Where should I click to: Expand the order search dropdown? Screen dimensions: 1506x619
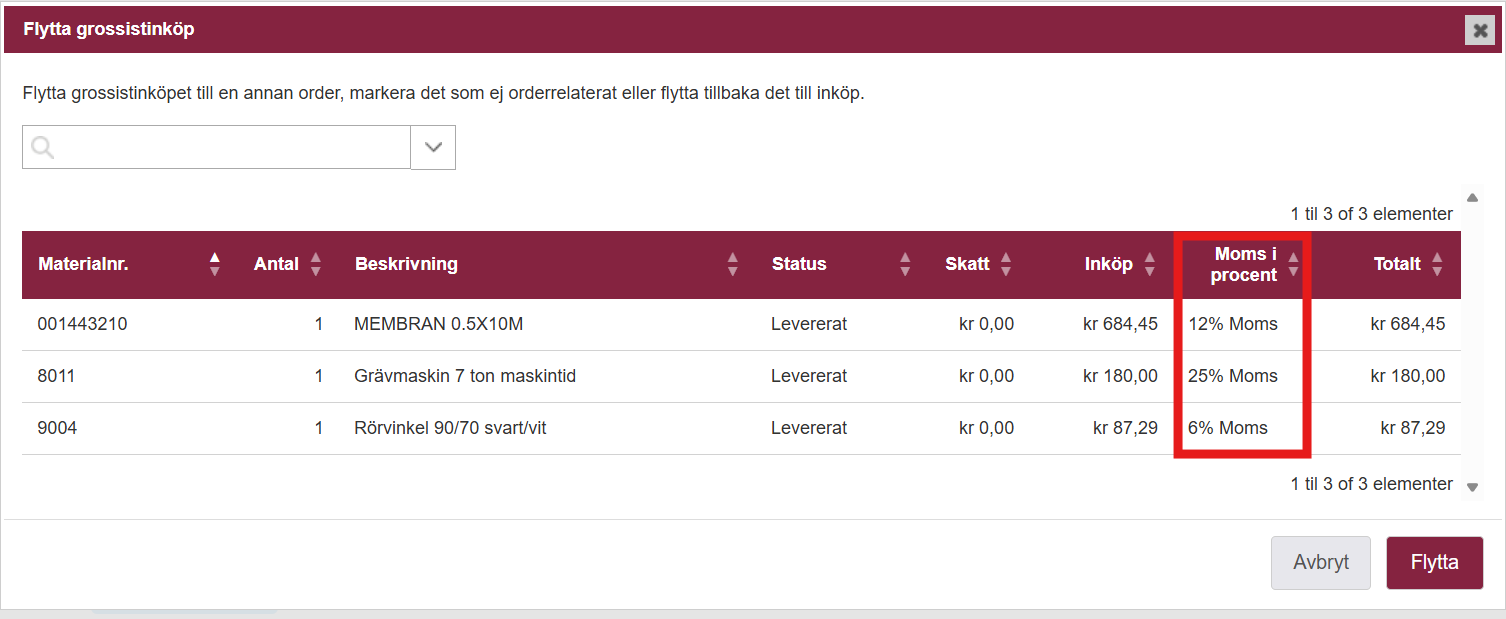(x=433, y=147)
